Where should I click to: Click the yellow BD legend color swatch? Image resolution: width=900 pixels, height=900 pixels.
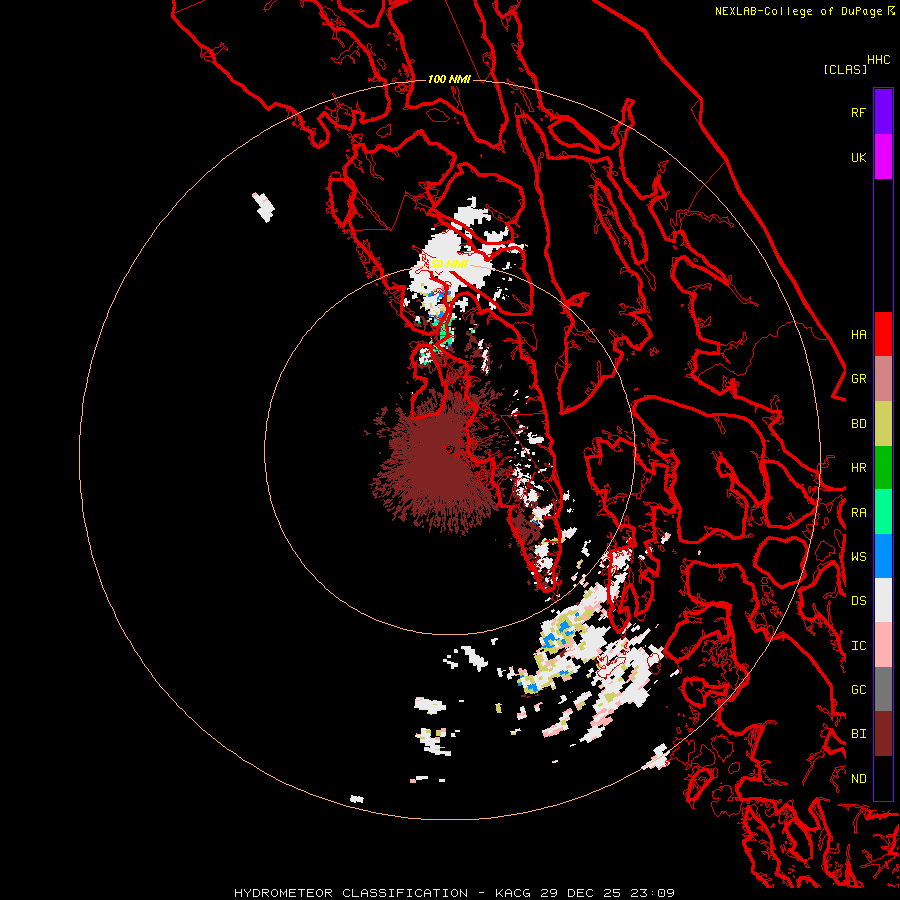click(x=883, y=424)
